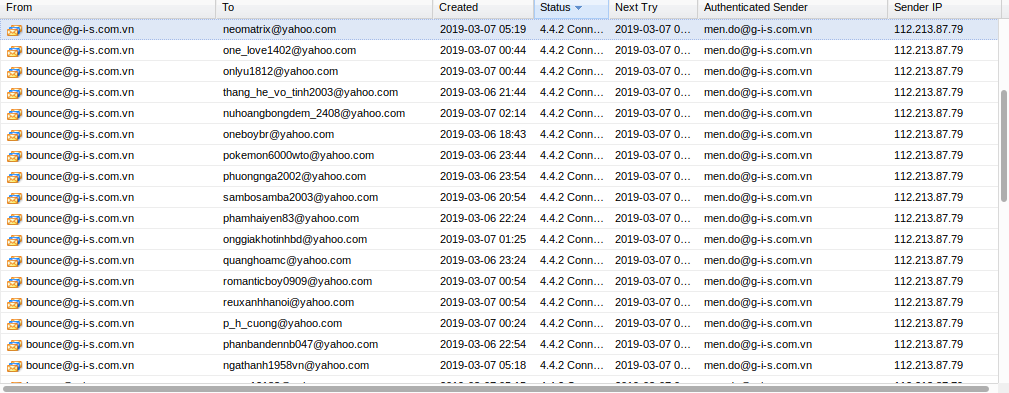Screen dimensions: 1009x393
Task: Click the mail icon in the thang_he_vo_tinh2003 row
Action: click(14, 93)
